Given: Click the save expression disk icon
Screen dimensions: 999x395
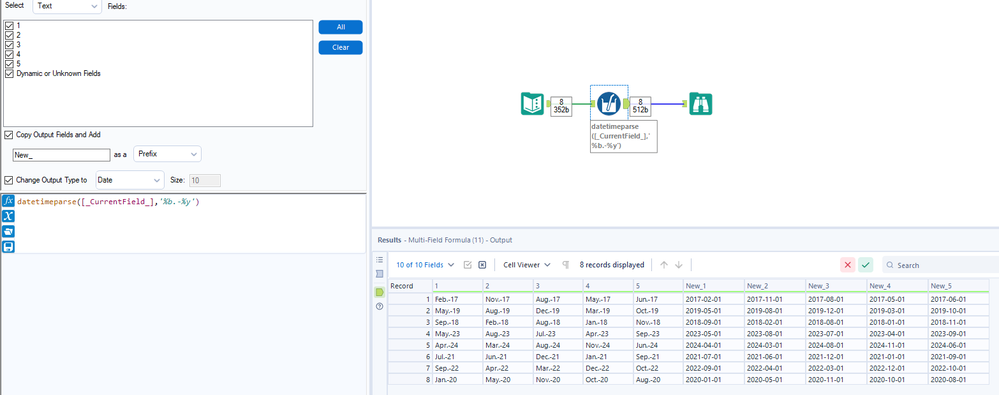Looking at the screenshot, I should pyautogui.click(x=9, y=247).
